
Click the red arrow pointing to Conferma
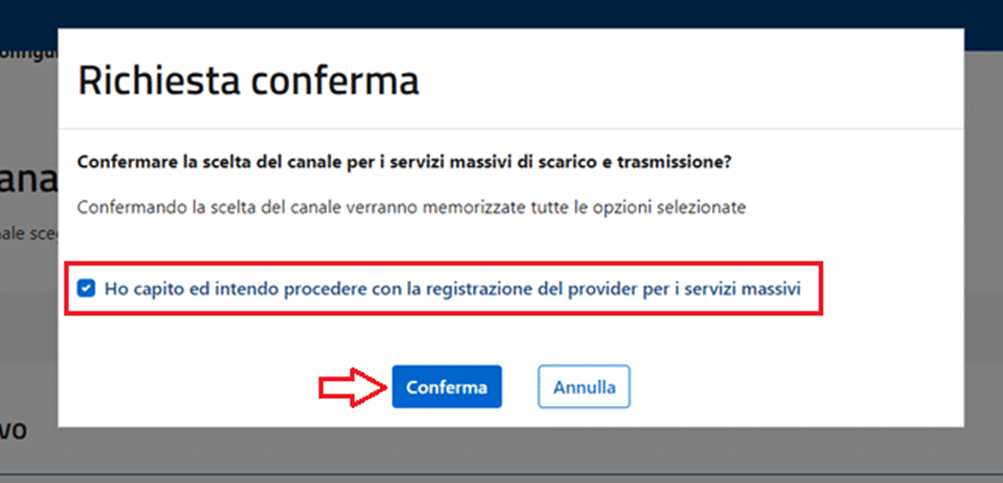[x=352, y=386]
